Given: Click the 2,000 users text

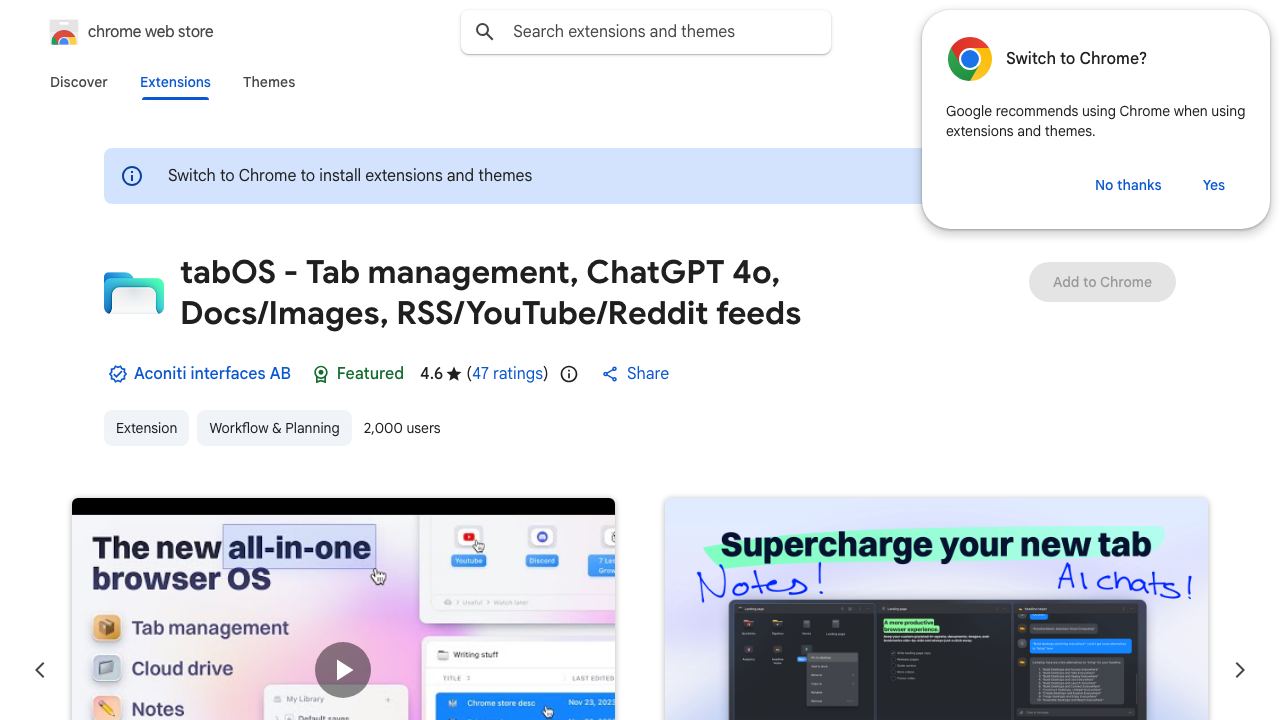Looking at the screenshot, I should (402, 428).
